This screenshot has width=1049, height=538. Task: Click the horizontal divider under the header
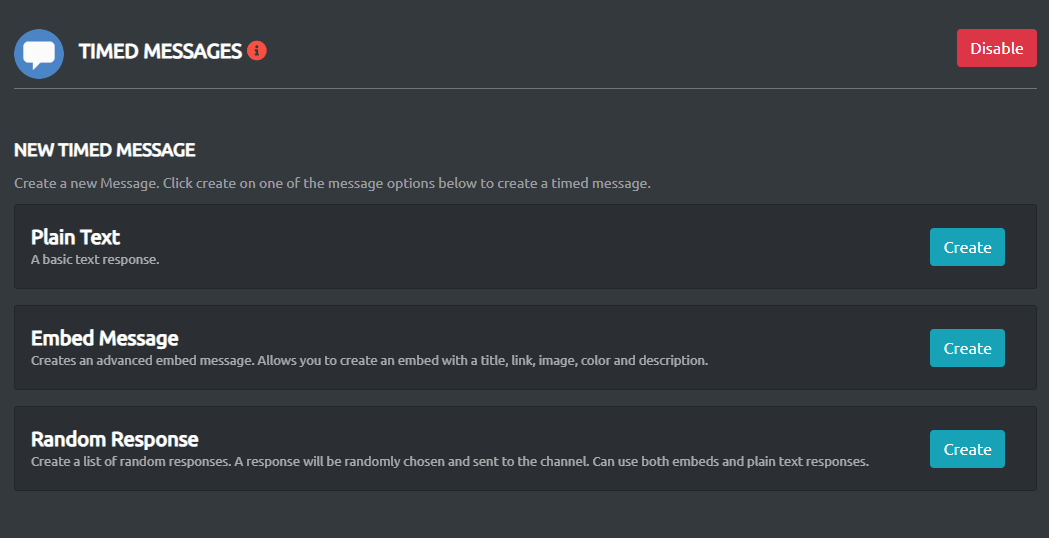click(524, 89)
